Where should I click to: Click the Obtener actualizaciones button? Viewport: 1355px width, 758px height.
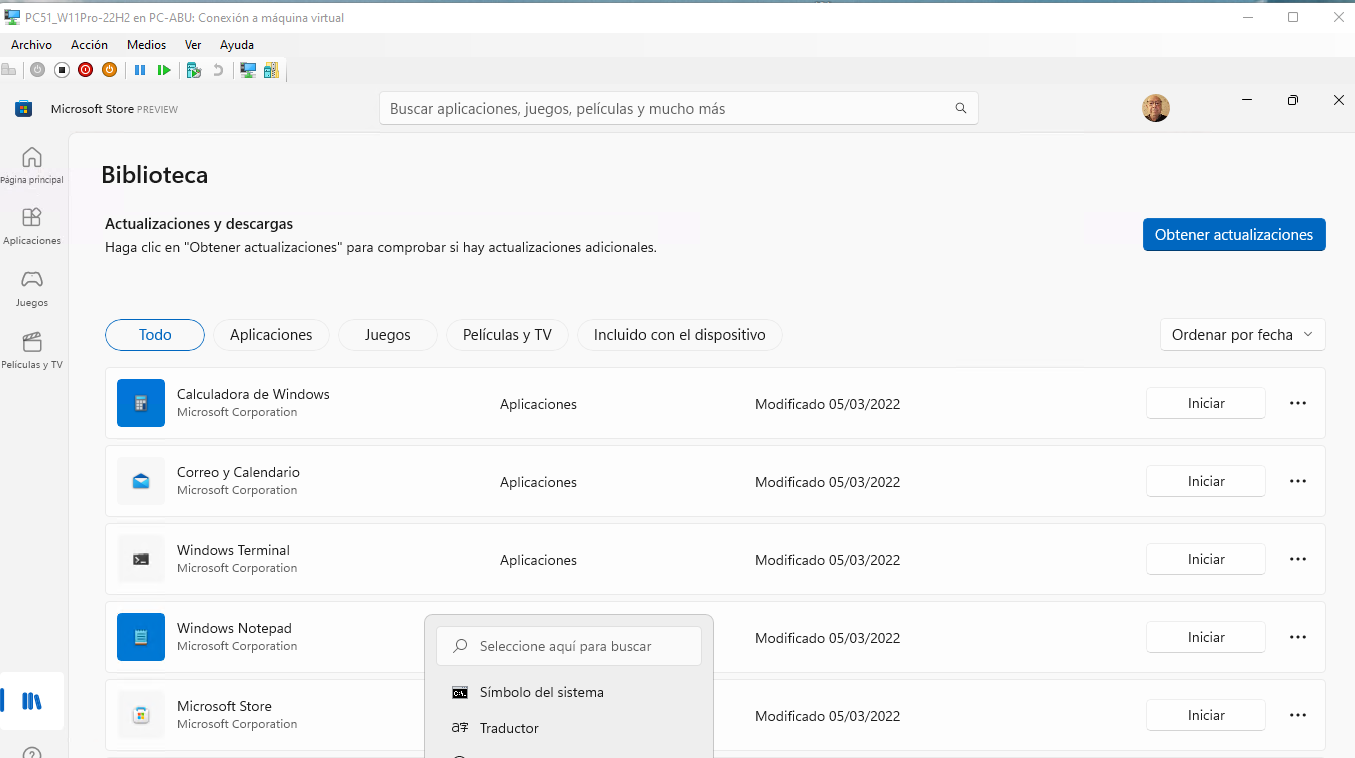click(1234, 235)
